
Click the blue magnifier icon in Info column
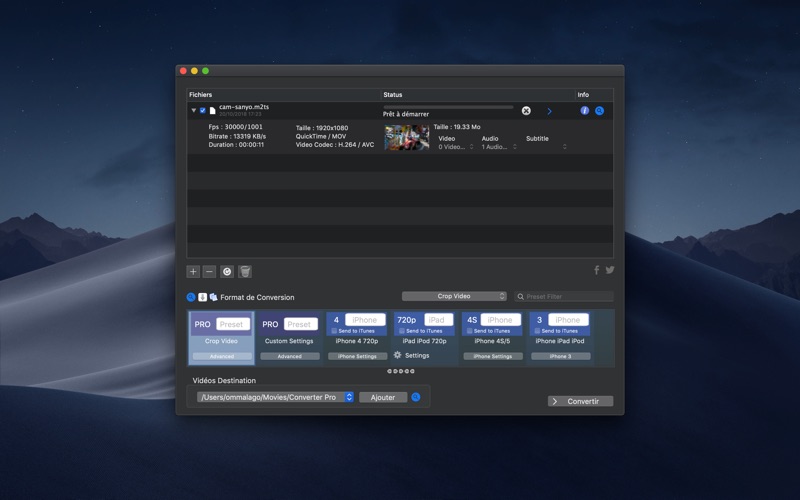click(x=599, y=110)
